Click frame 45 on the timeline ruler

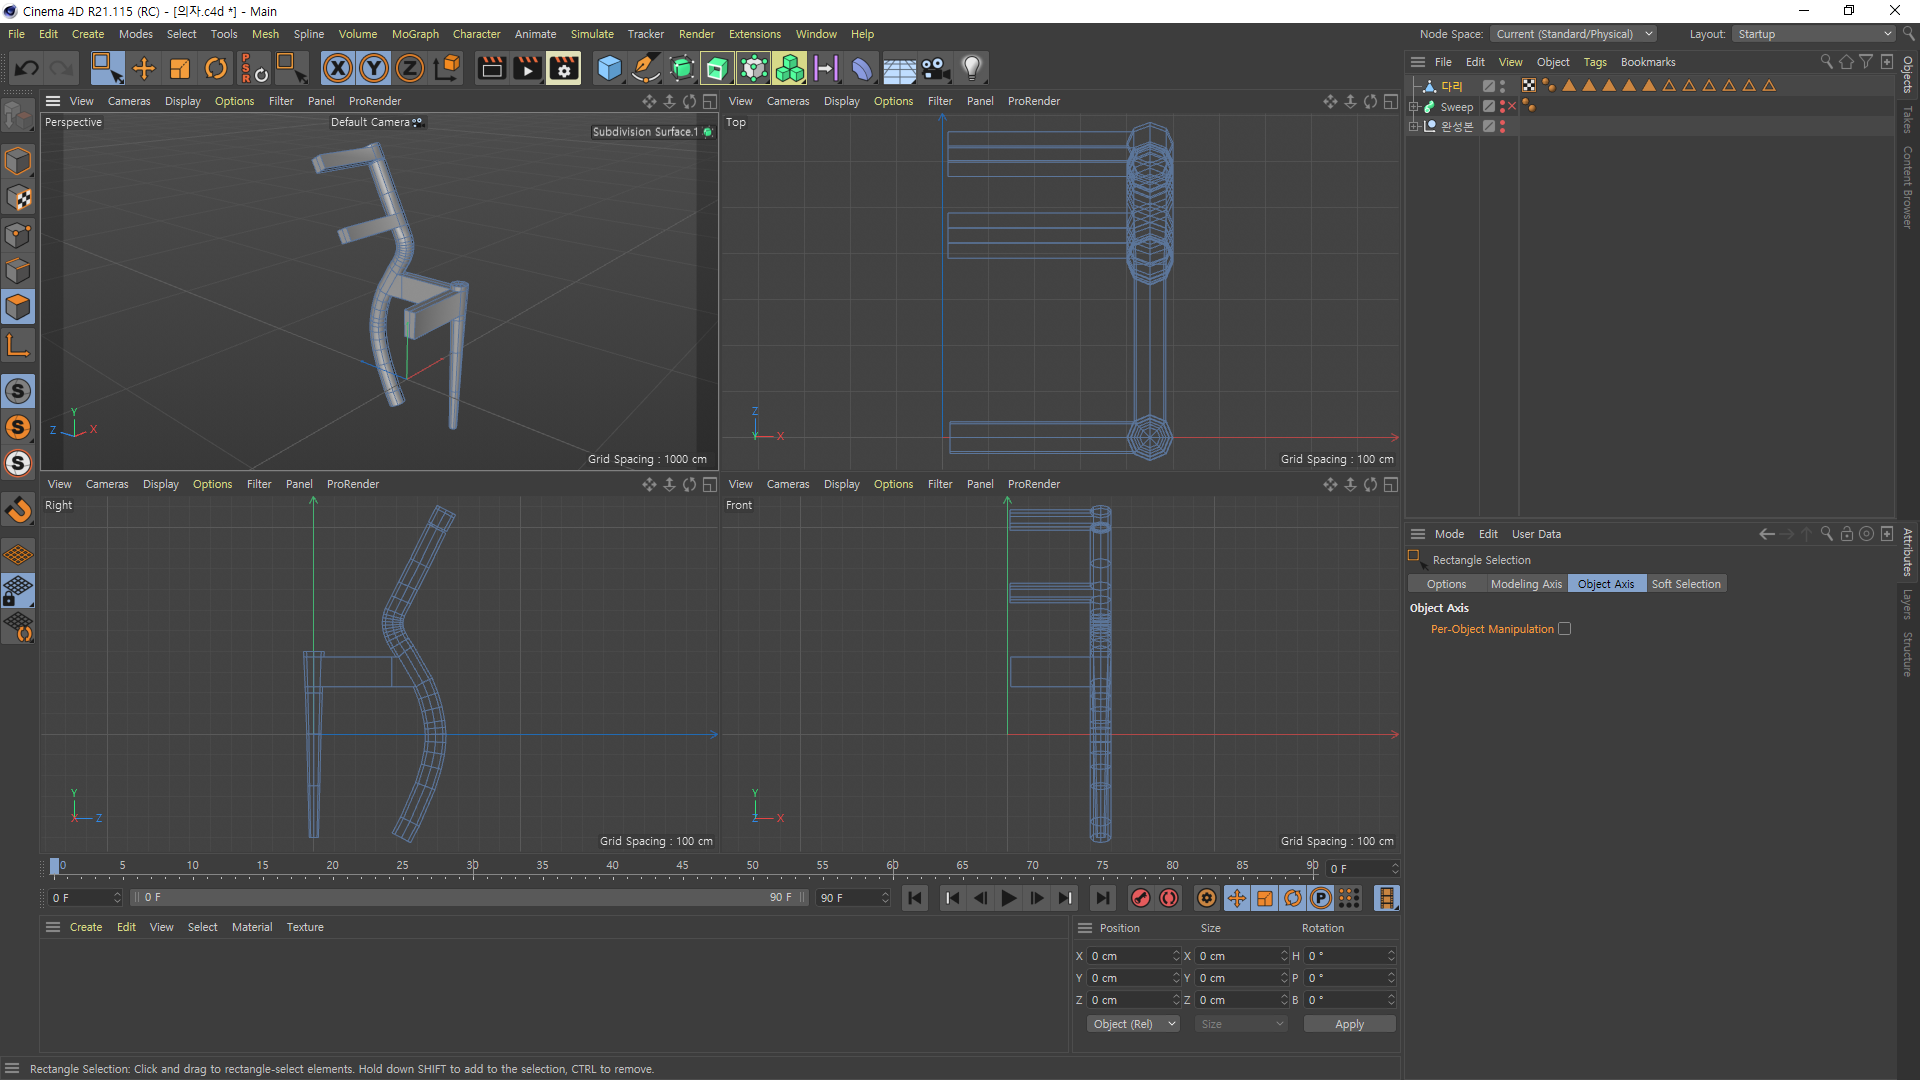point(682,866)
